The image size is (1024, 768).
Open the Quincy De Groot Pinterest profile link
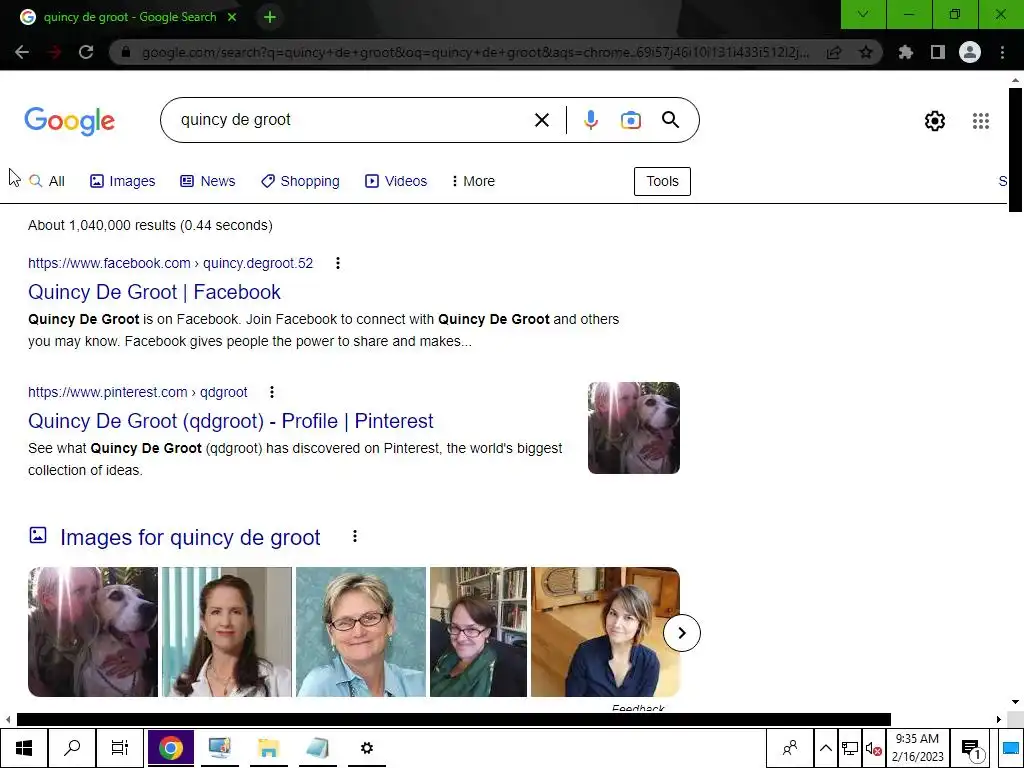(231, 421)
